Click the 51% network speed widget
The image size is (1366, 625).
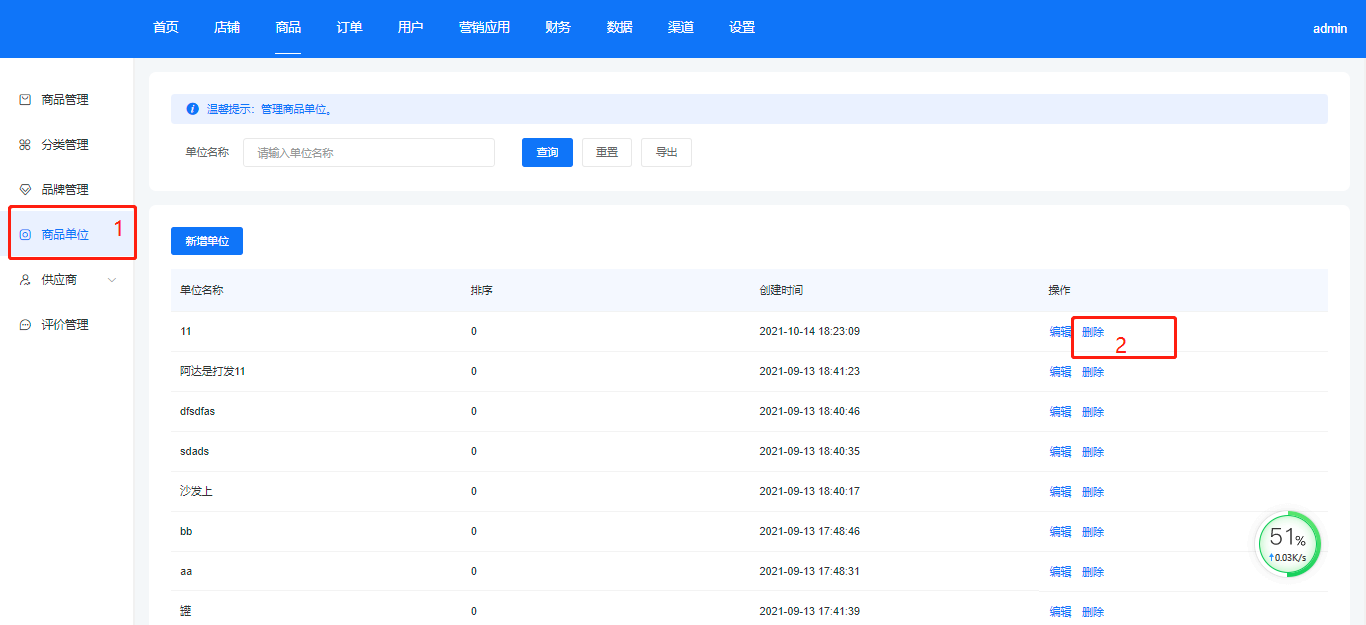coord(1288,545)
